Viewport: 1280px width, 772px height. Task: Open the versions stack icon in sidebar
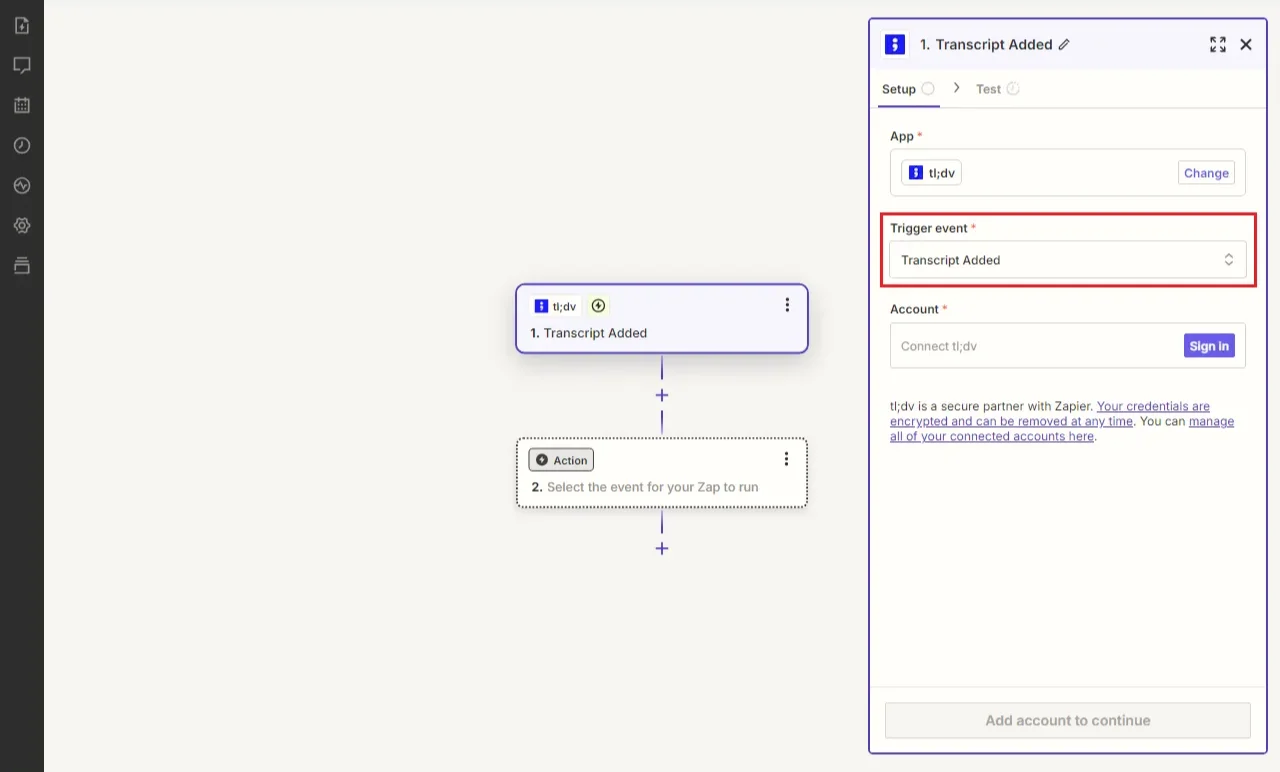[22, 266]
